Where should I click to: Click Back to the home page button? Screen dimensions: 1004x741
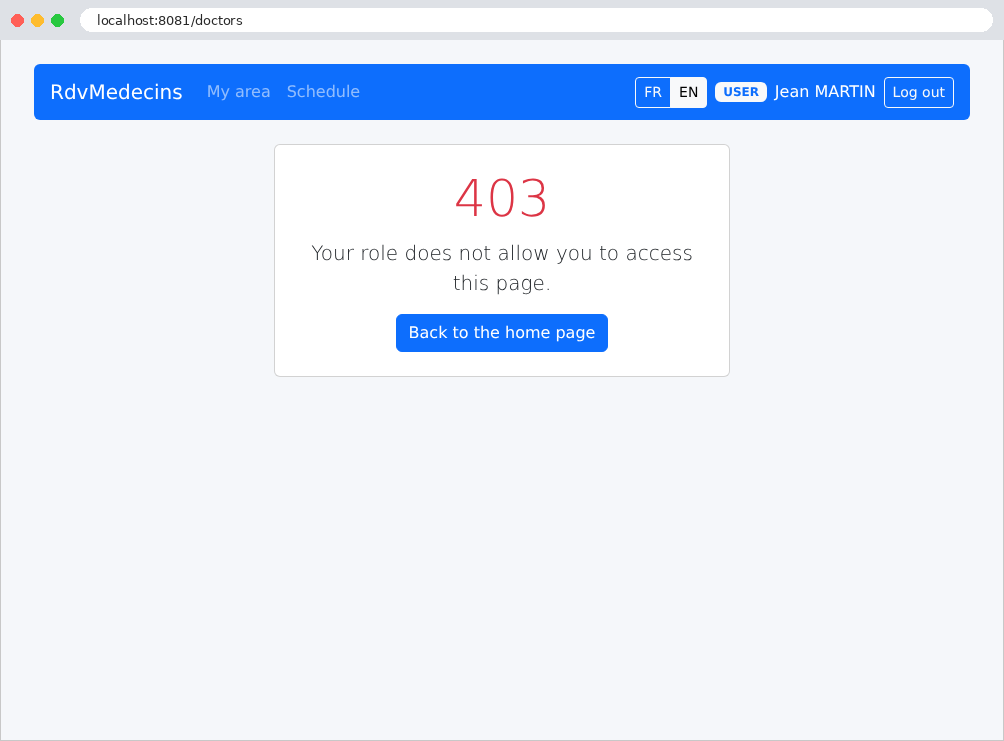[x=502, y=333]
